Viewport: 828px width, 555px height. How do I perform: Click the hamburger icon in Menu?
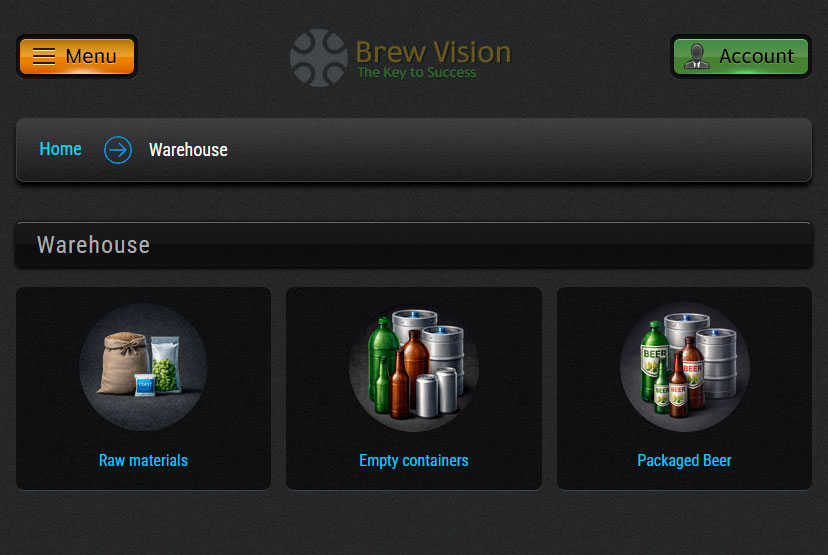tap(44, 56)
